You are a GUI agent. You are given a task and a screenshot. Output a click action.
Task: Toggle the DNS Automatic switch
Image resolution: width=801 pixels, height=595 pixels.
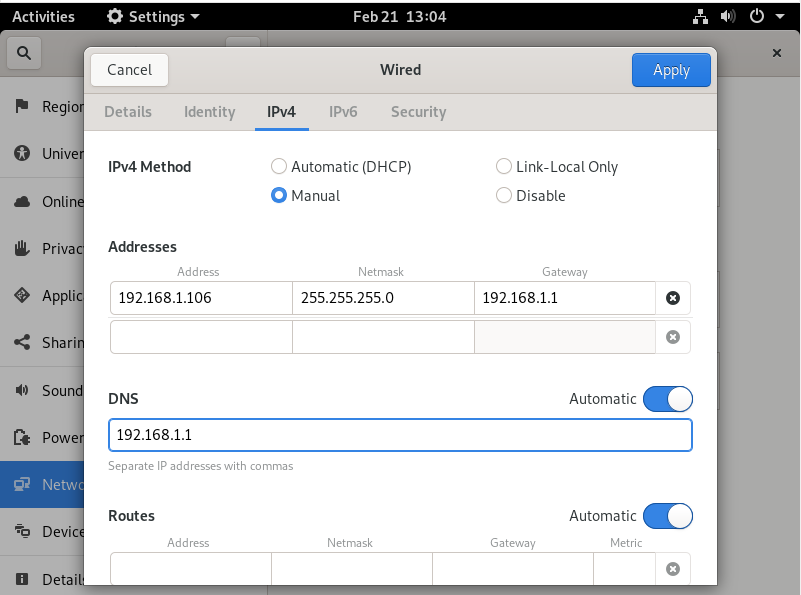coord(668,399)
